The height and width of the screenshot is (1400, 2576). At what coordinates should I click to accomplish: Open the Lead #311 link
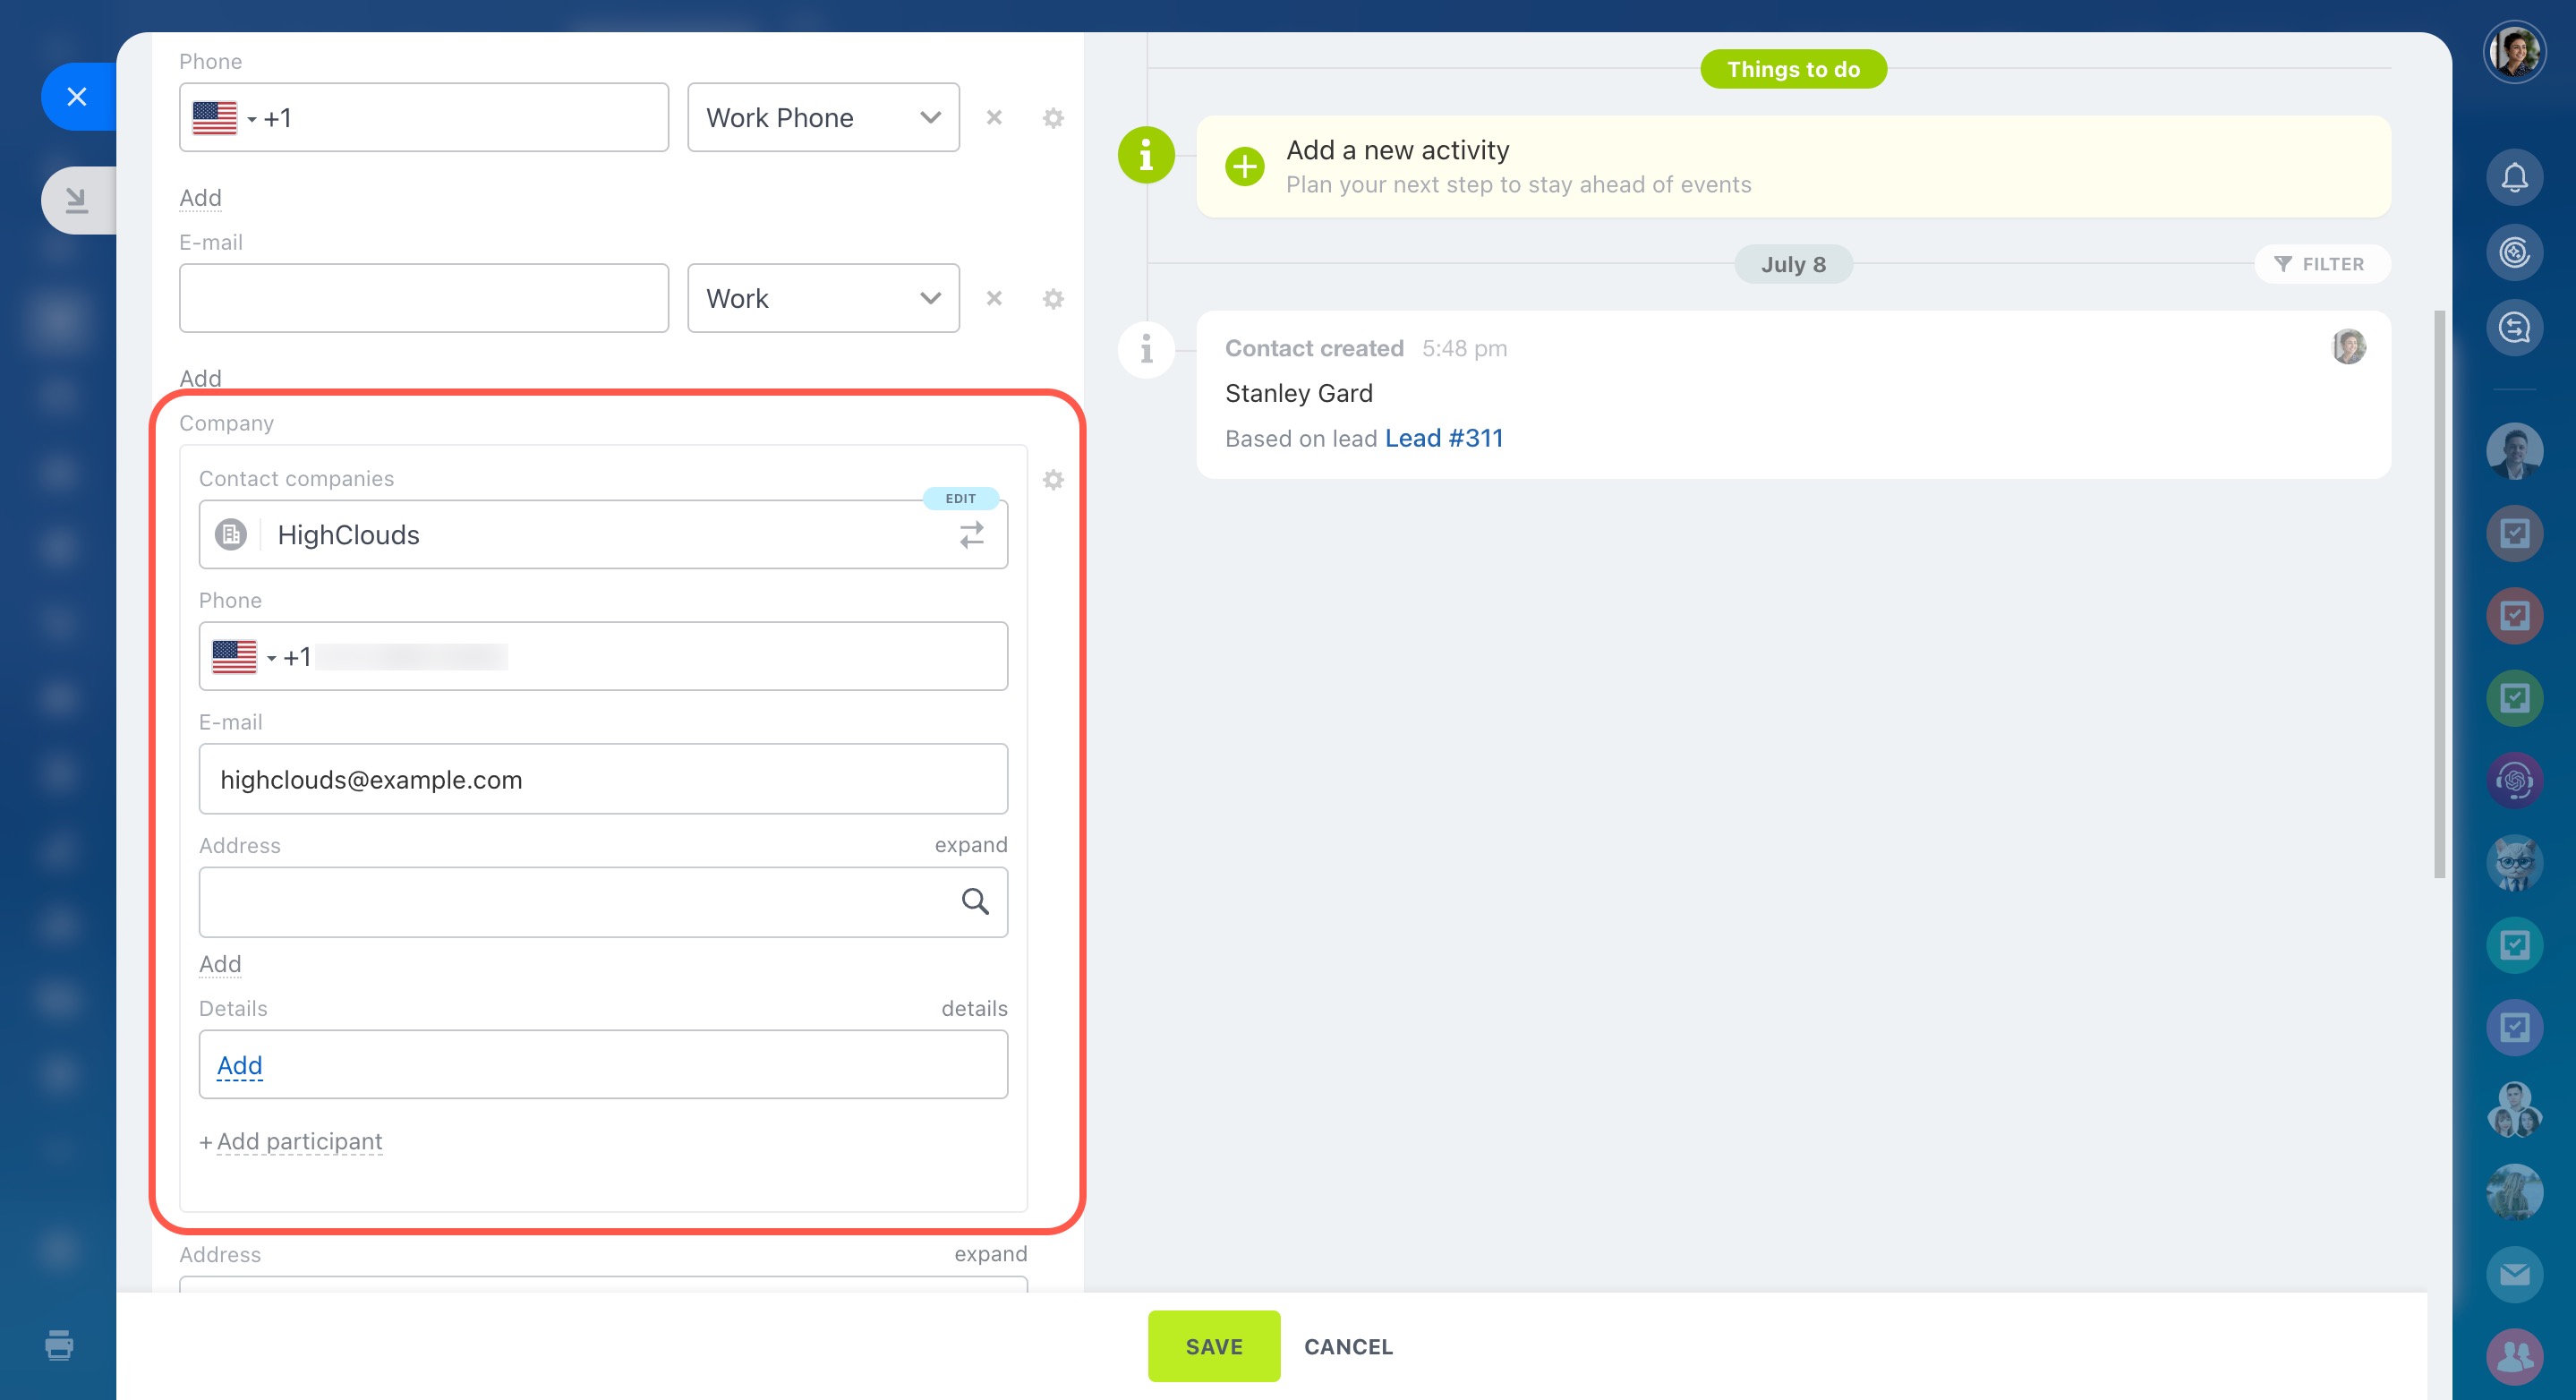tap(1443, 438)
